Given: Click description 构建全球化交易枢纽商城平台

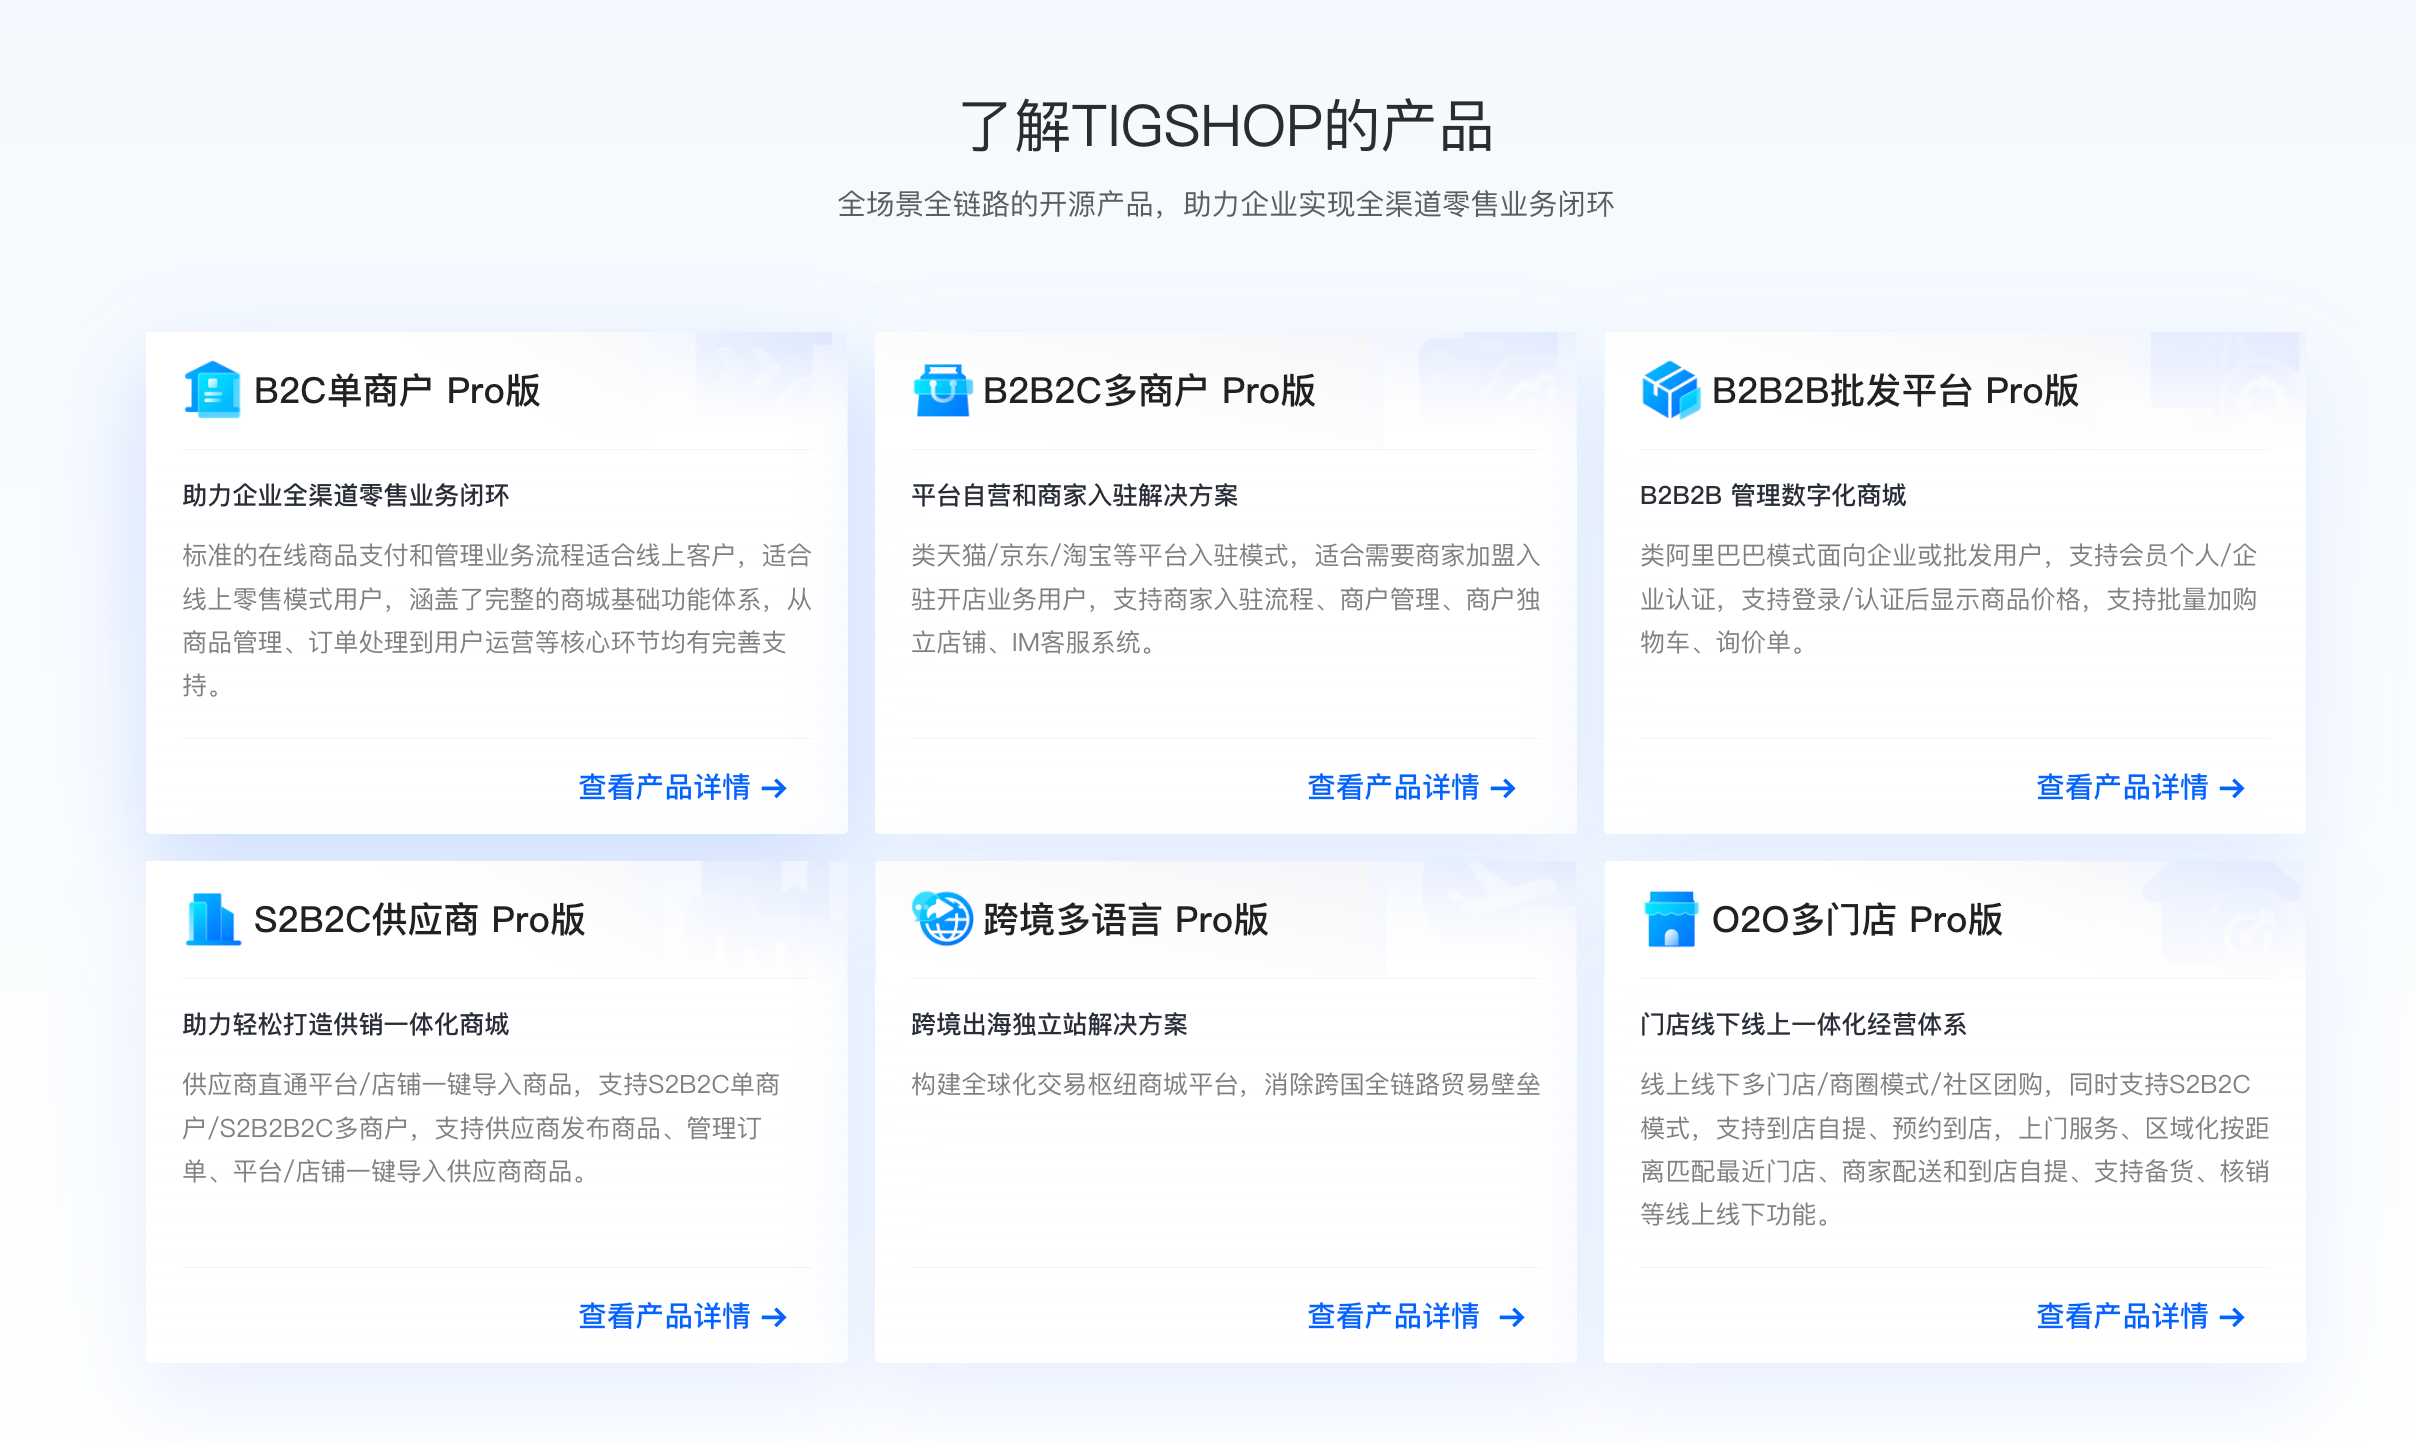Looking at the screenshot, I should click(1226, 1085).
